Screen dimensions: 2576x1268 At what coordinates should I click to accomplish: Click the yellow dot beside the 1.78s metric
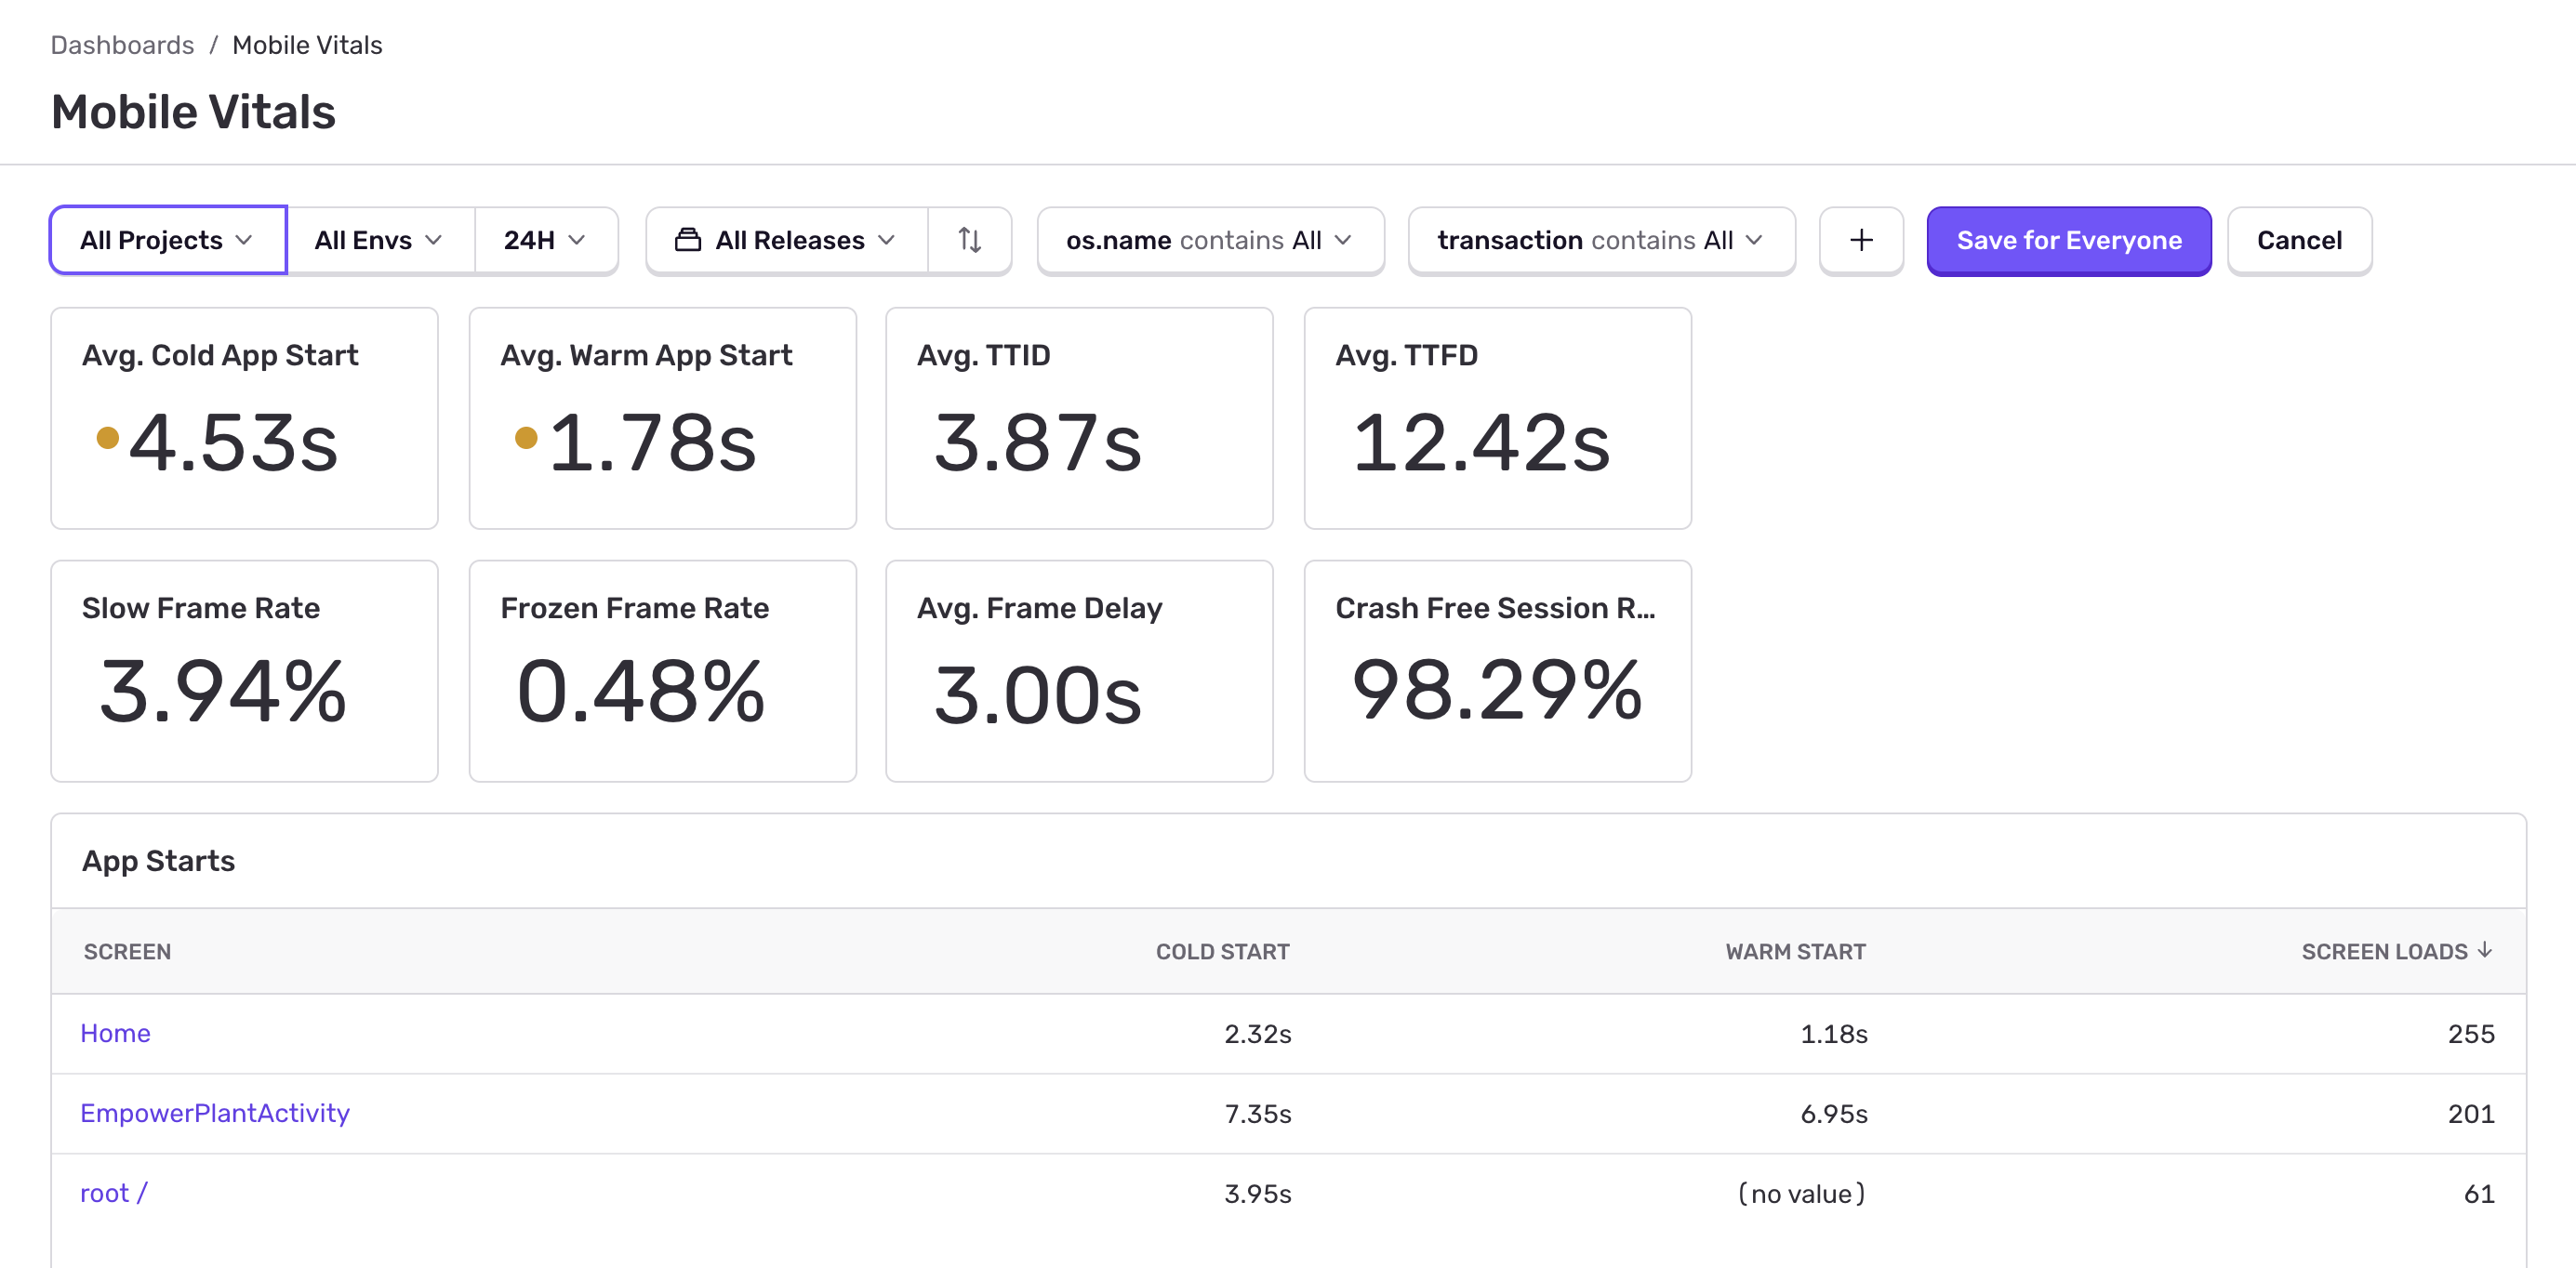click(527, 438)
